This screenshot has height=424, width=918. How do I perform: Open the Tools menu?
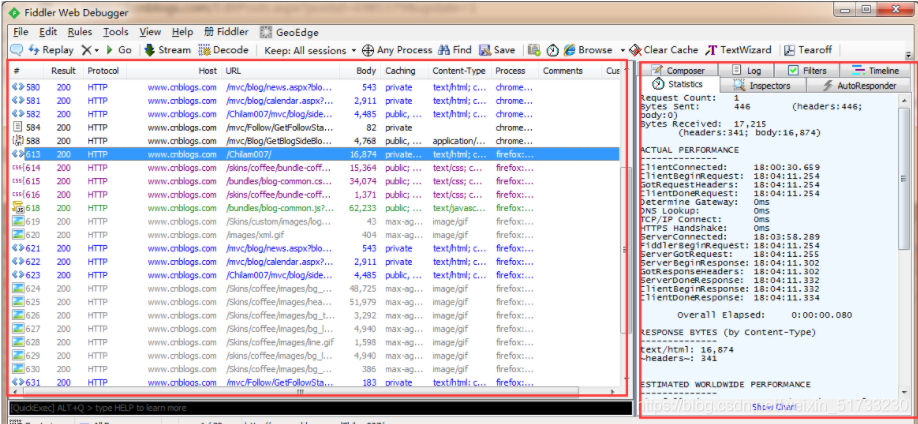point(116,32)
